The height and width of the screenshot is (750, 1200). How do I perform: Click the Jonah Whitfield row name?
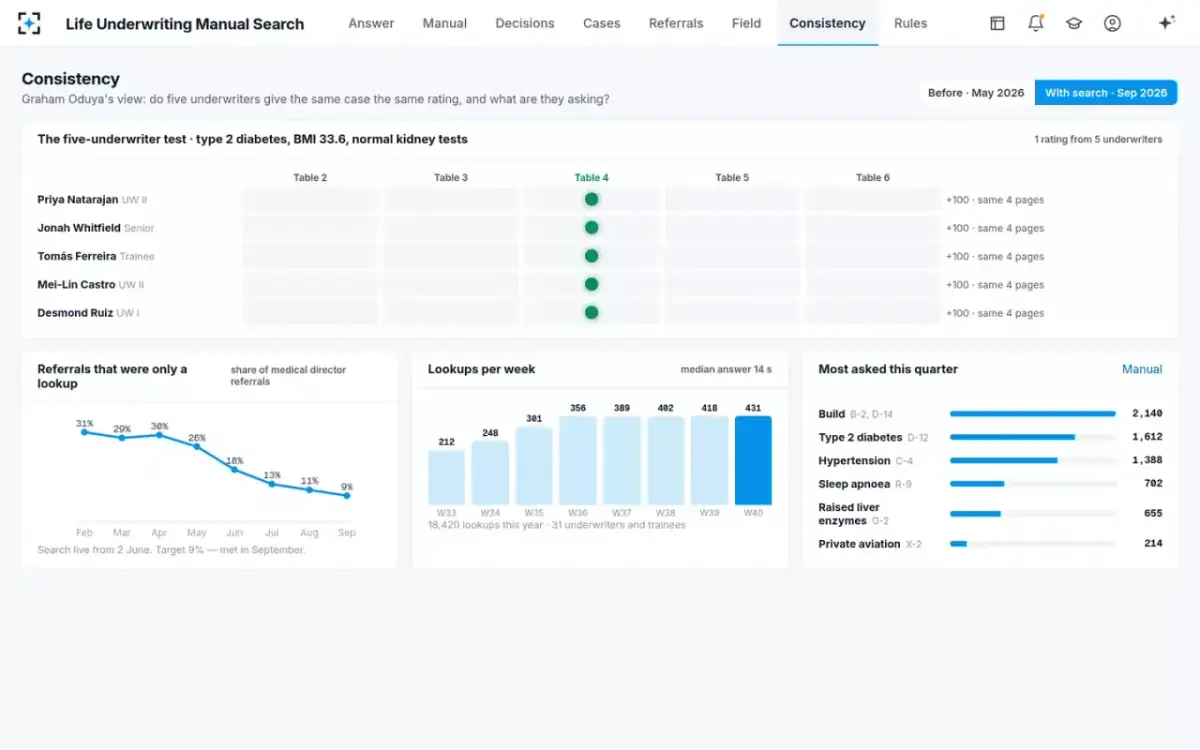tap(79, 228)
